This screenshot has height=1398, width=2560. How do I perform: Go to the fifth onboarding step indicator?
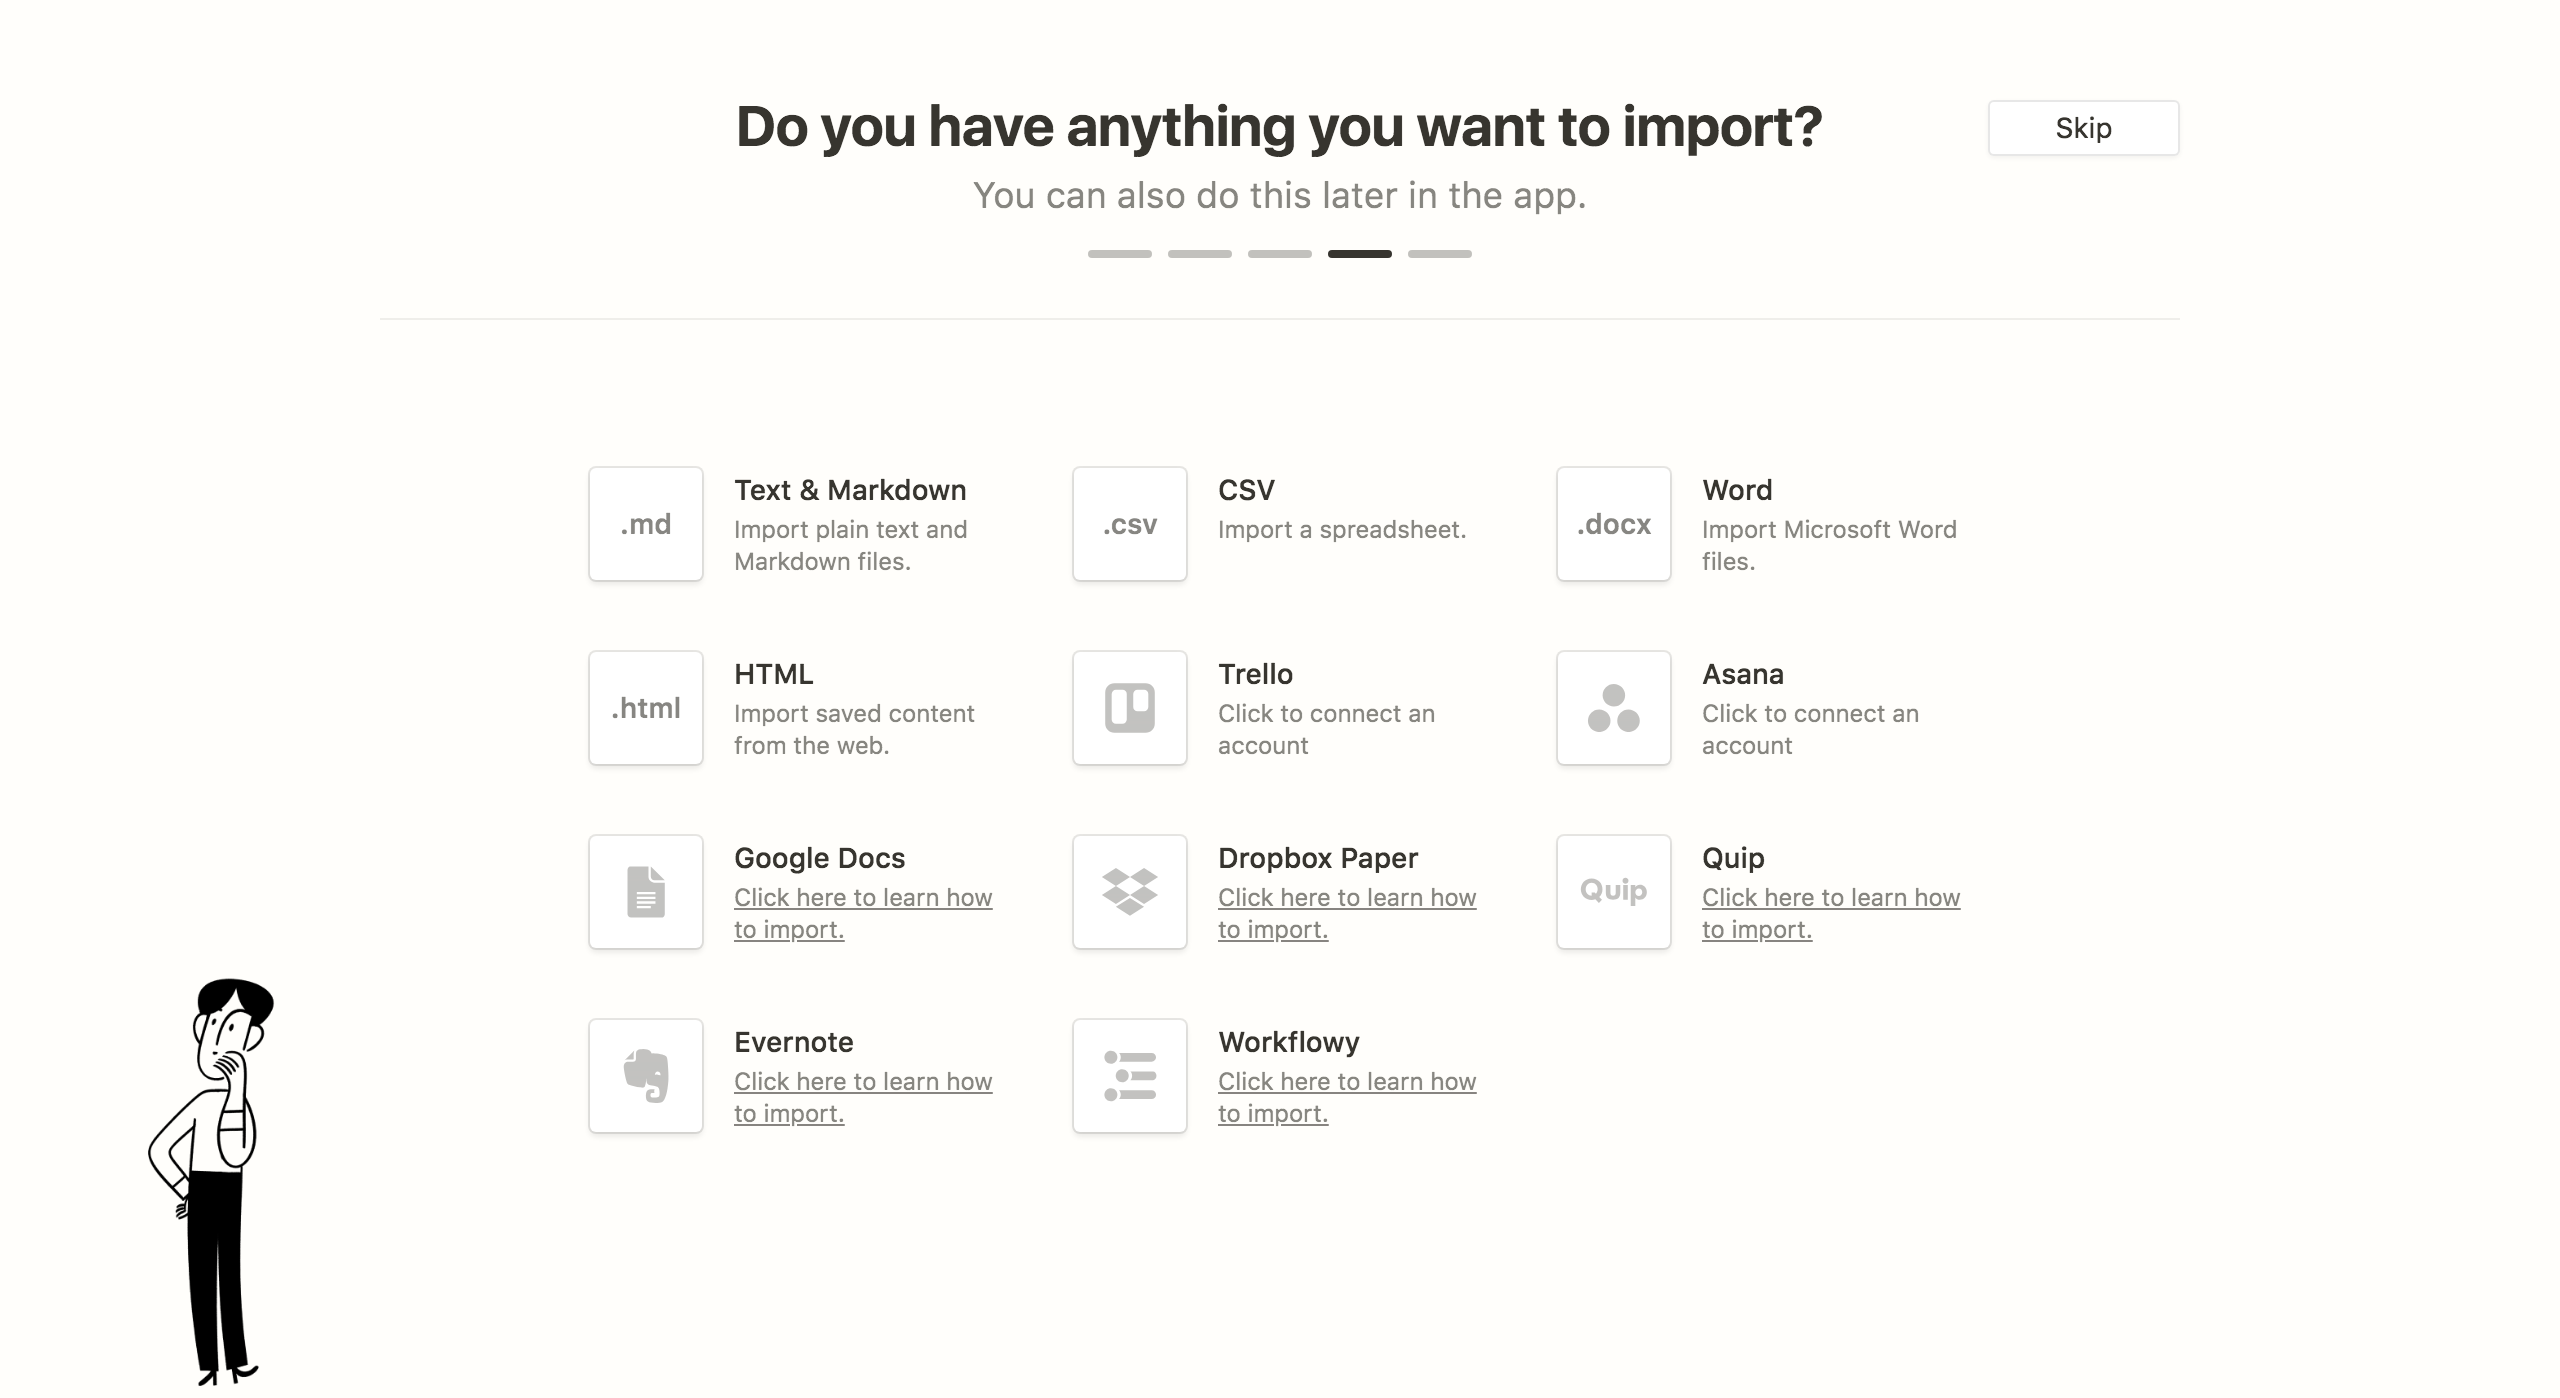pos(1440,254)
